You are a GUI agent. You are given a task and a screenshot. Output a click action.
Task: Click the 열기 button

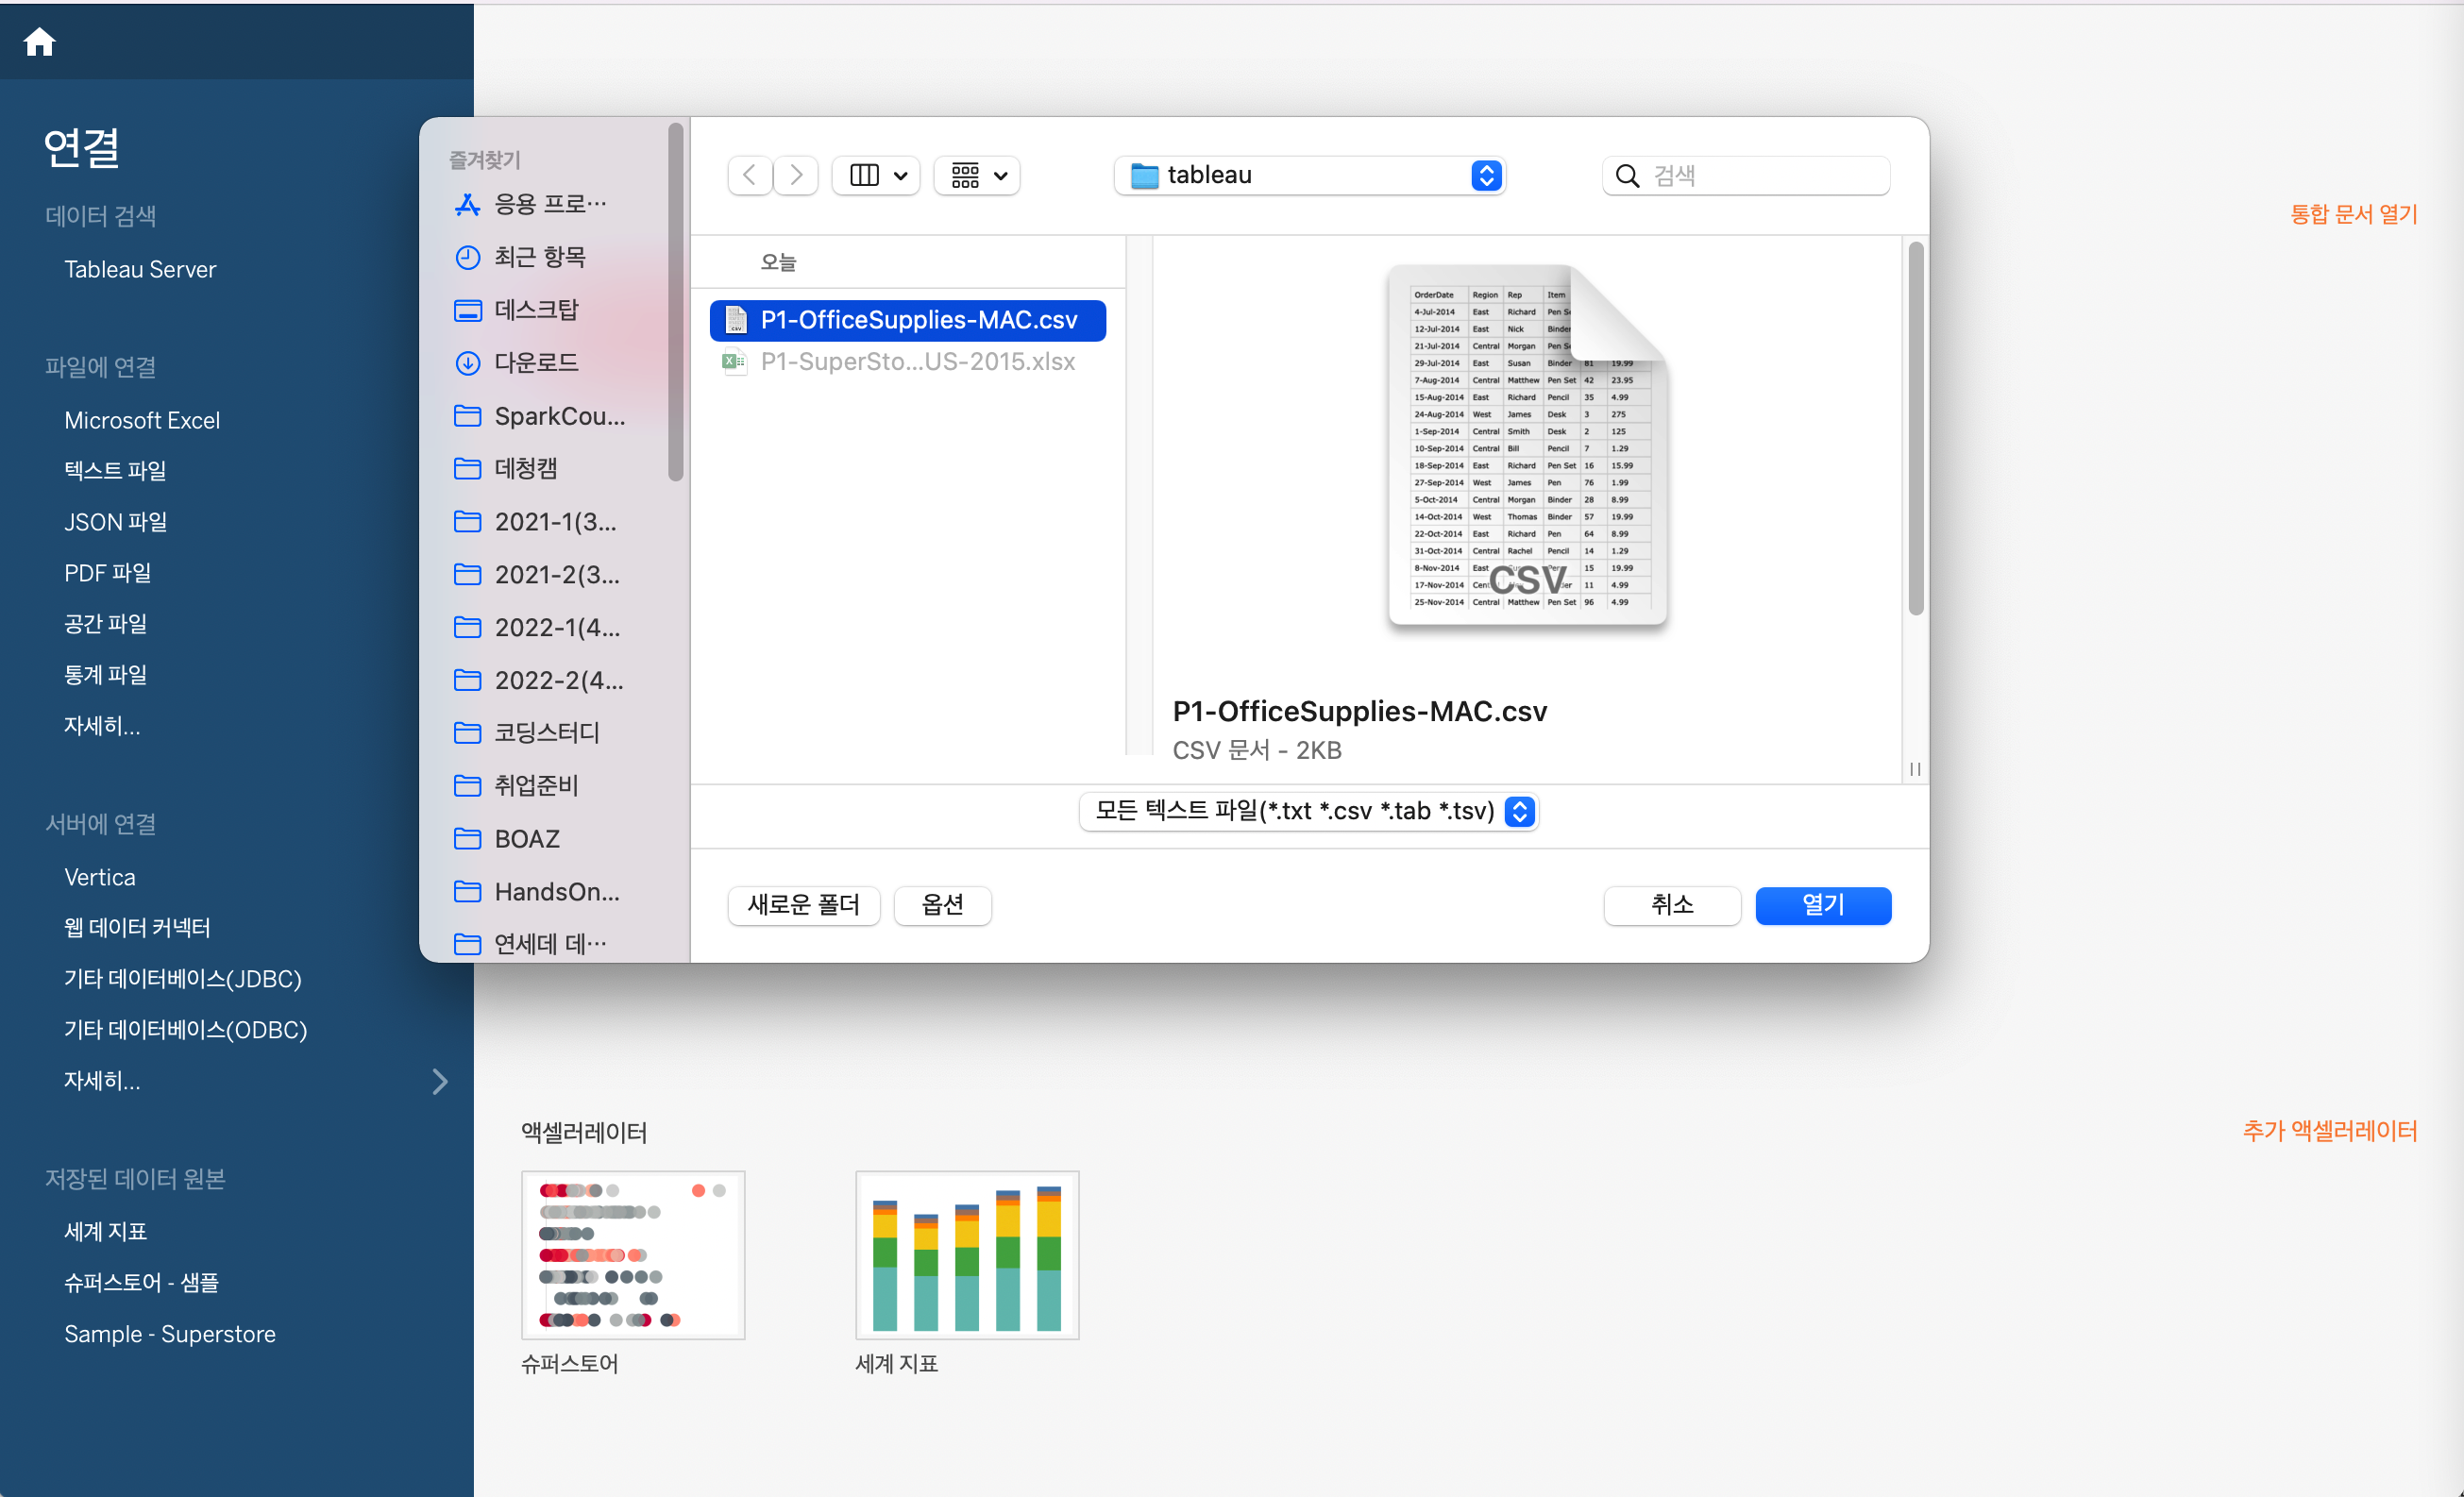click(x=1823, y=905)
